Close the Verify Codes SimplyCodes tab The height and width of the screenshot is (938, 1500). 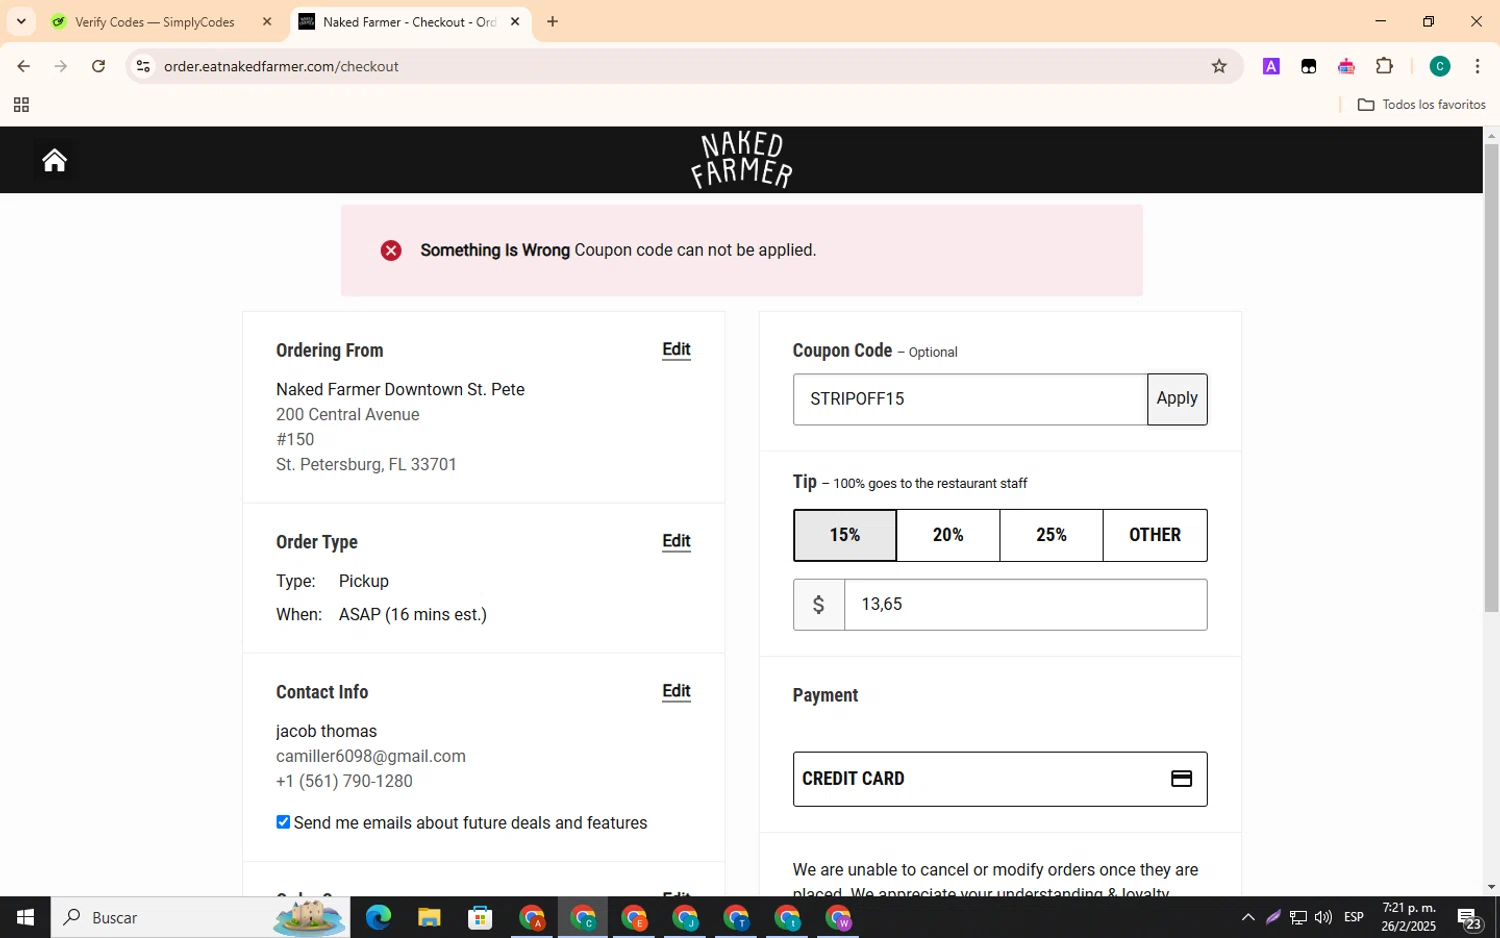click(x=266, y=21)
